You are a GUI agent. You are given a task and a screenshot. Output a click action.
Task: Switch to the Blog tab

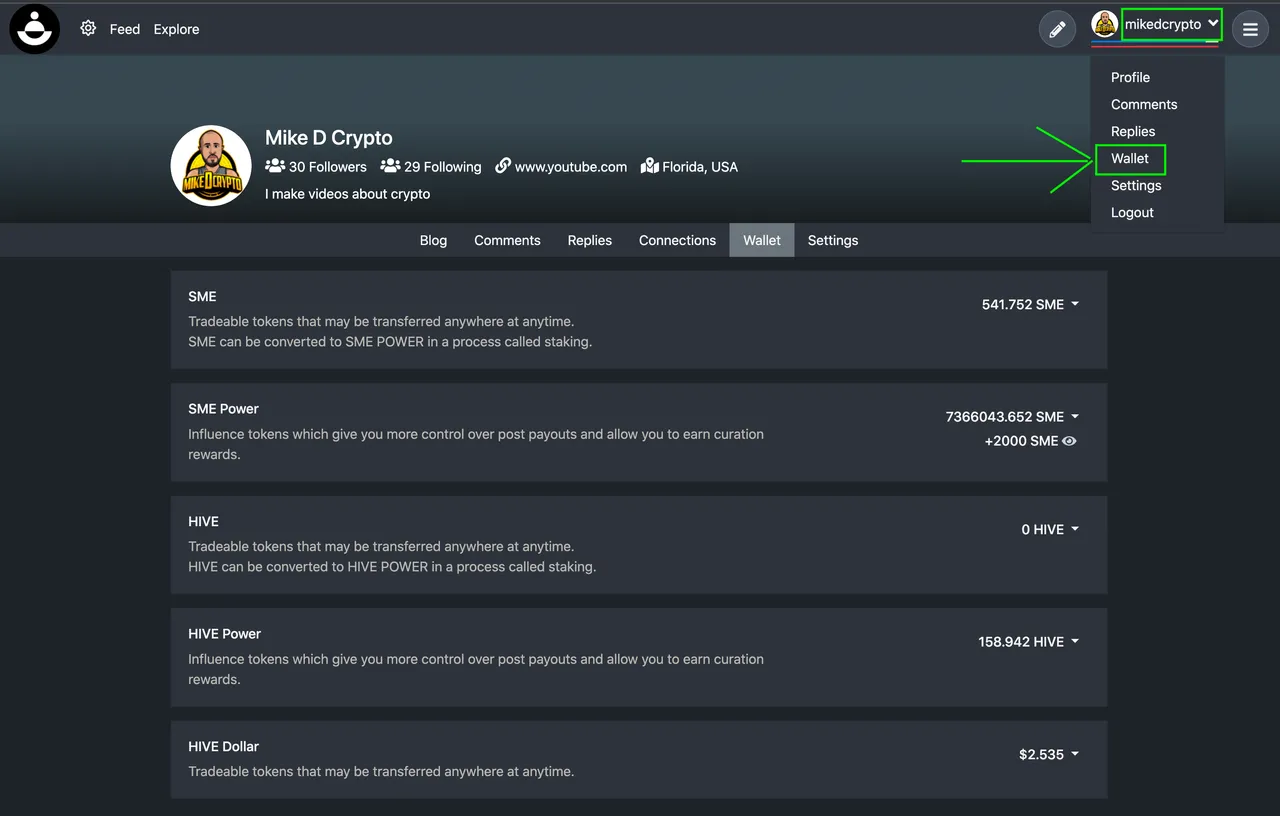click(433, 240)
